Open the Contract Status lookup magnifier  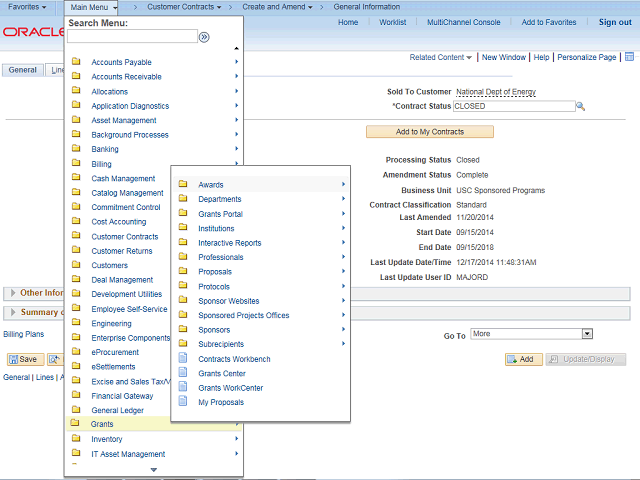click(x=580, y=106)
